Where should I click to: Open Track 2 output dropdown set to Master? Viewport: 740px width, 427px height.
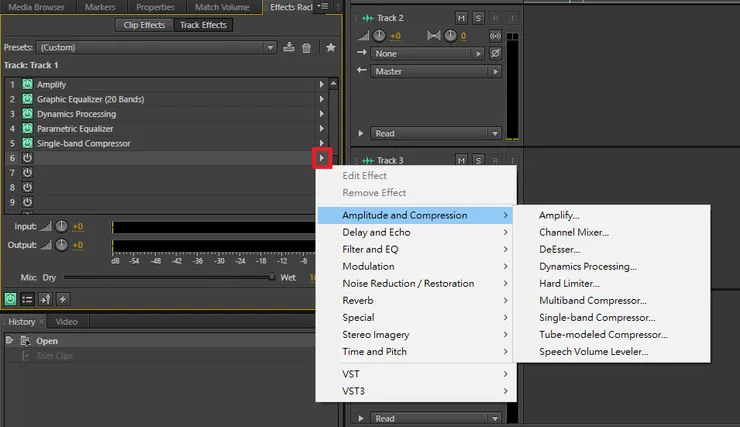pyautogui.click(x=435, y=72)
